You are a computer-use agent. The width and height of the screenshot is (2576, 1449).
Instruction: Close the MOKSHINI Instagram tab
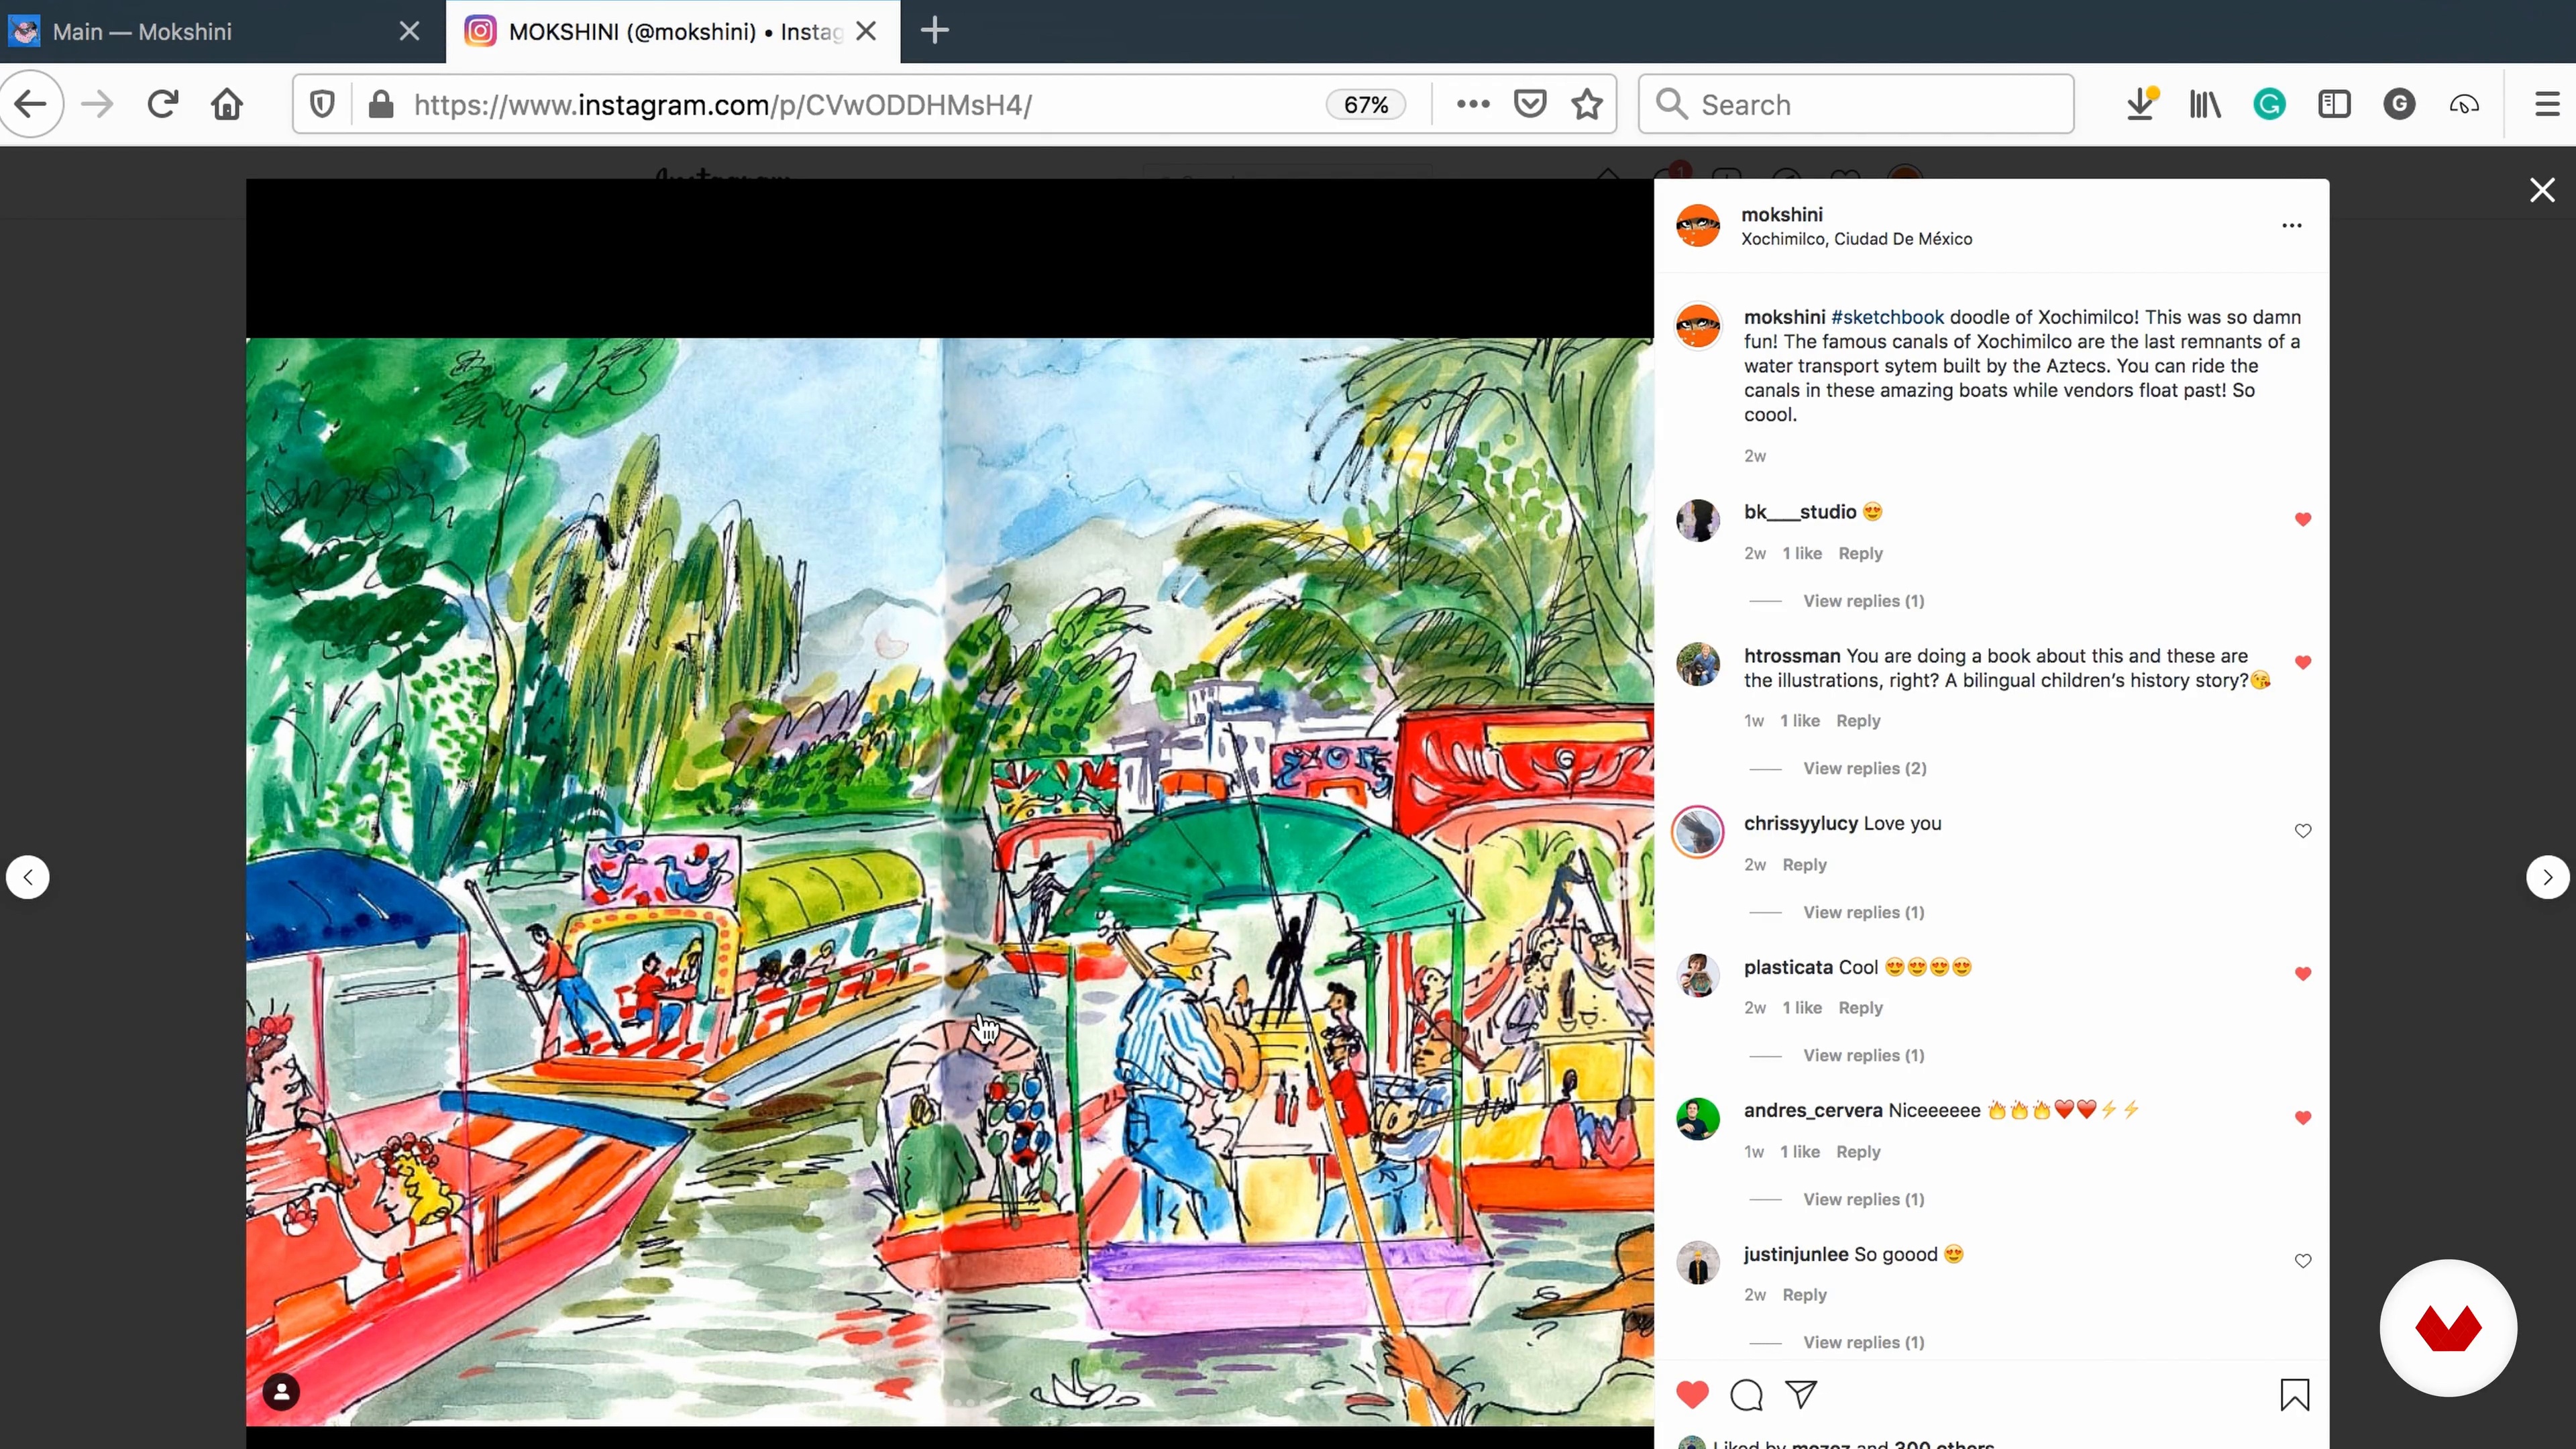click(866, 31)
